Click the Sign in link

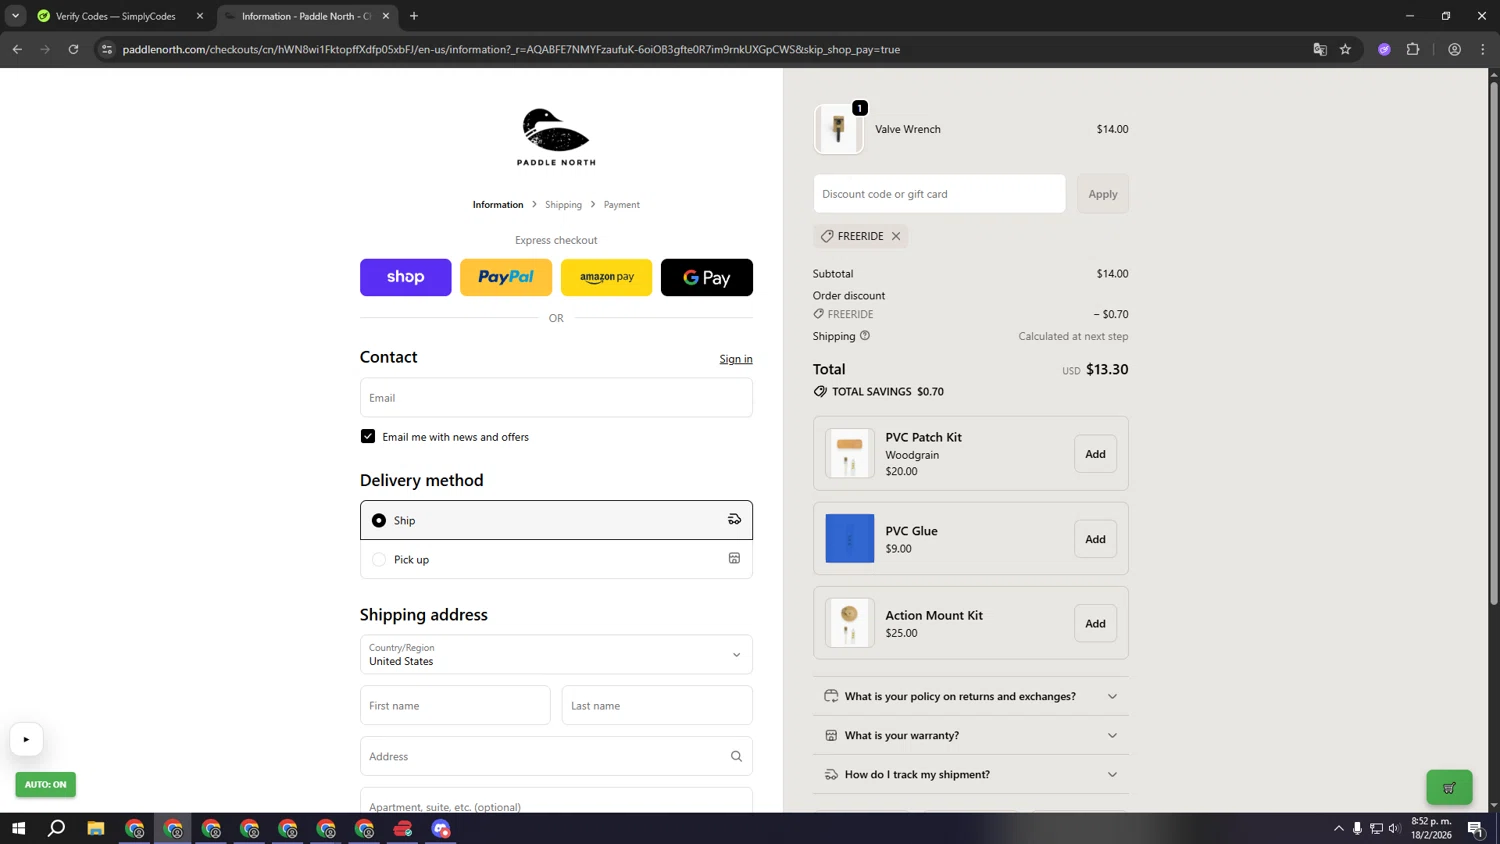[736, 359]
